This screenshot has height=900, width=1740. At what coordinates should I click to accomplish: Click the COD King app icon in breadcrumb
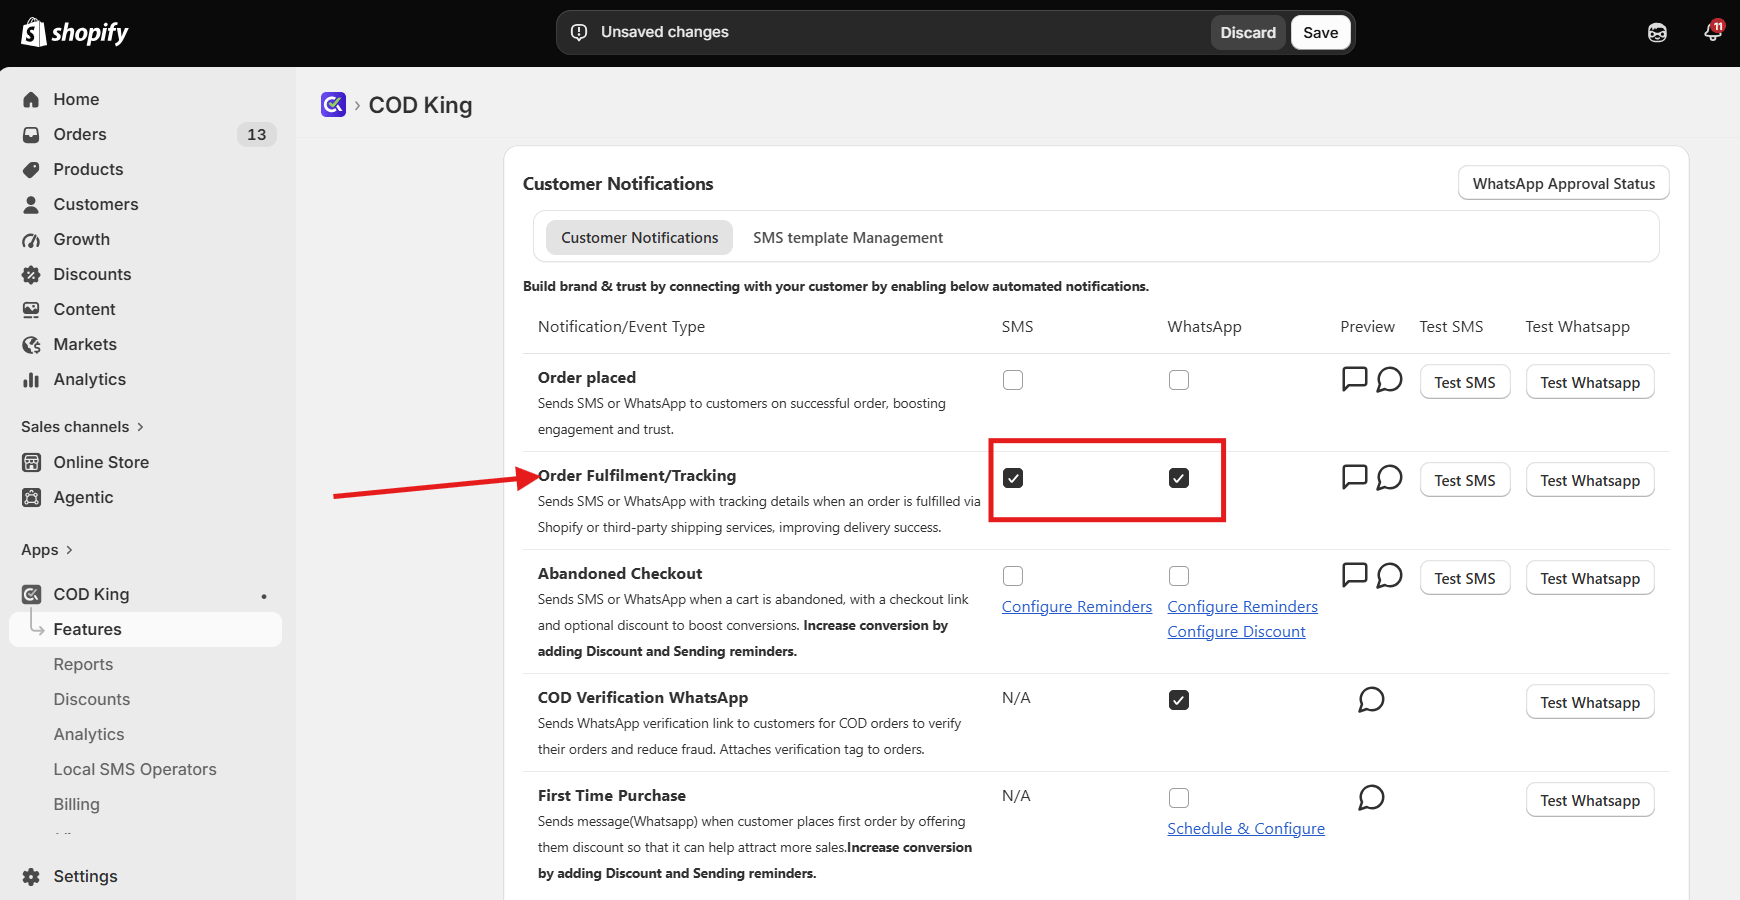click(333, 104)
